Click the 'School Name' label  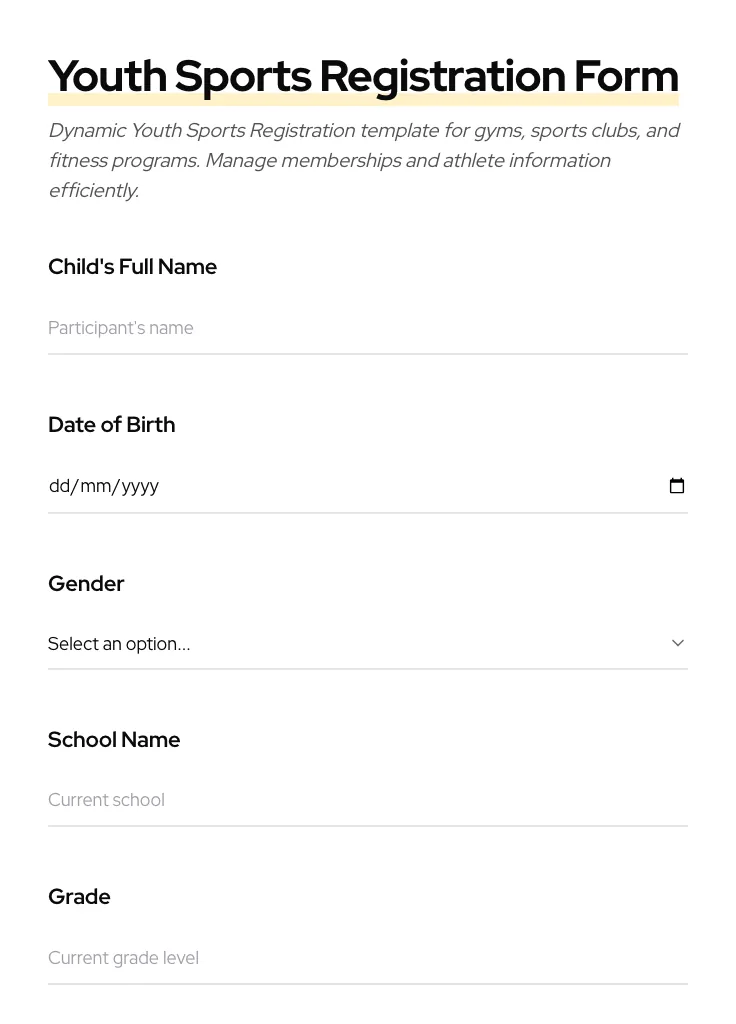pyautogui.click(x=114, y=740)
